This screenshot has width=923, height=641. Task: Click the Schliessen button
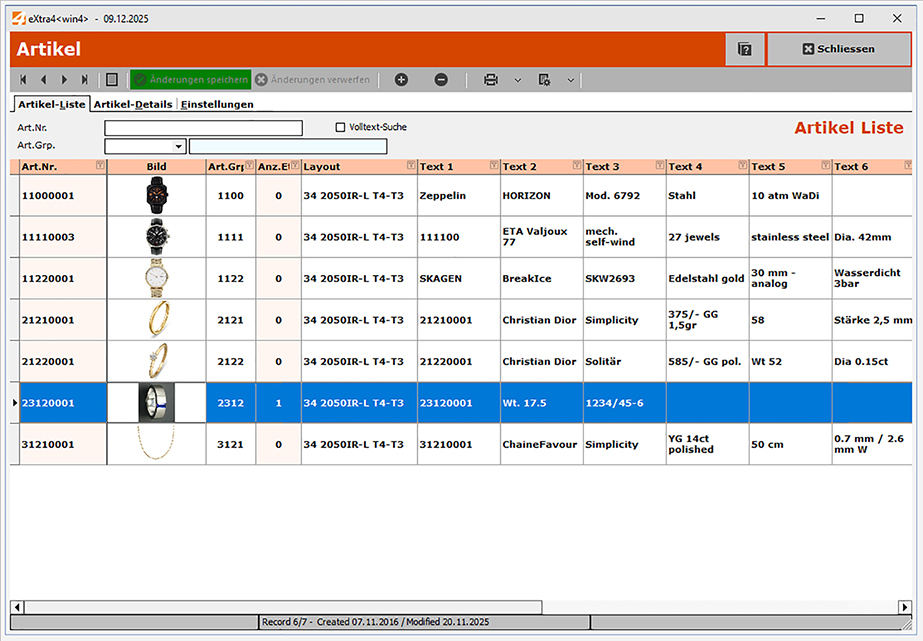pos(838,49)
